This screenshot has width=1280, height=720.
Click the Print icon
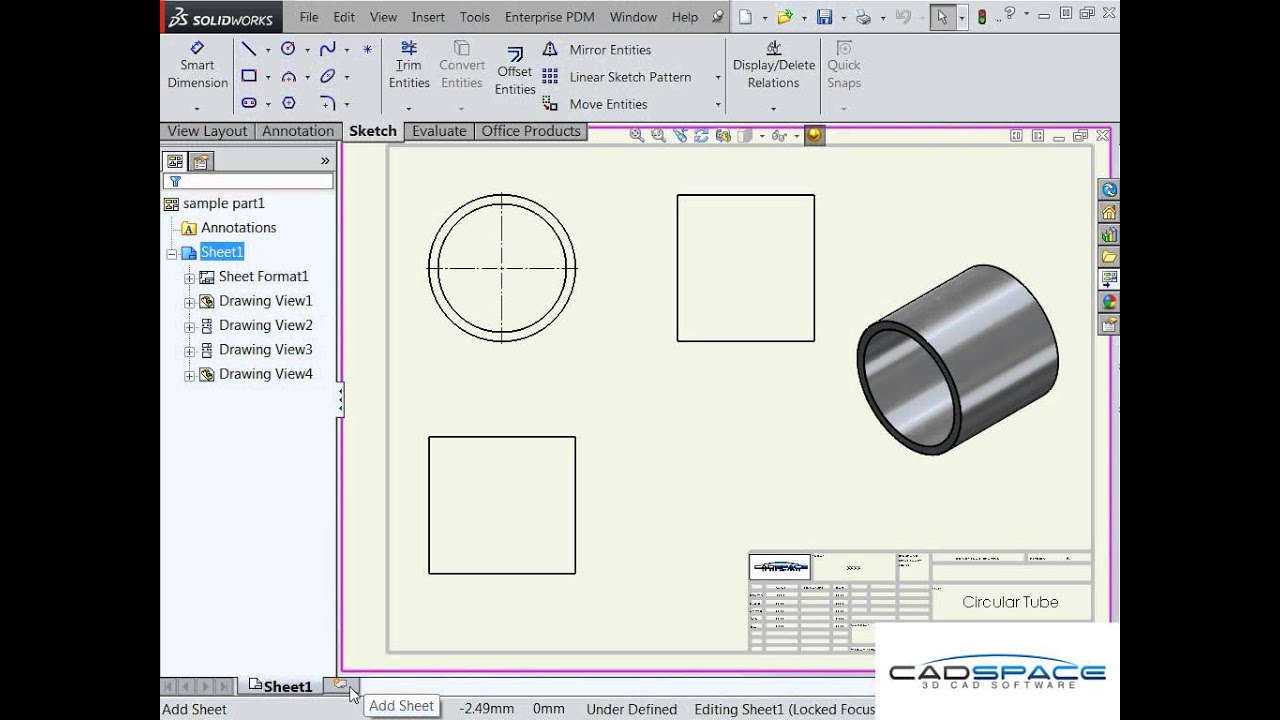pyautogui.click(x=863, y=17)
